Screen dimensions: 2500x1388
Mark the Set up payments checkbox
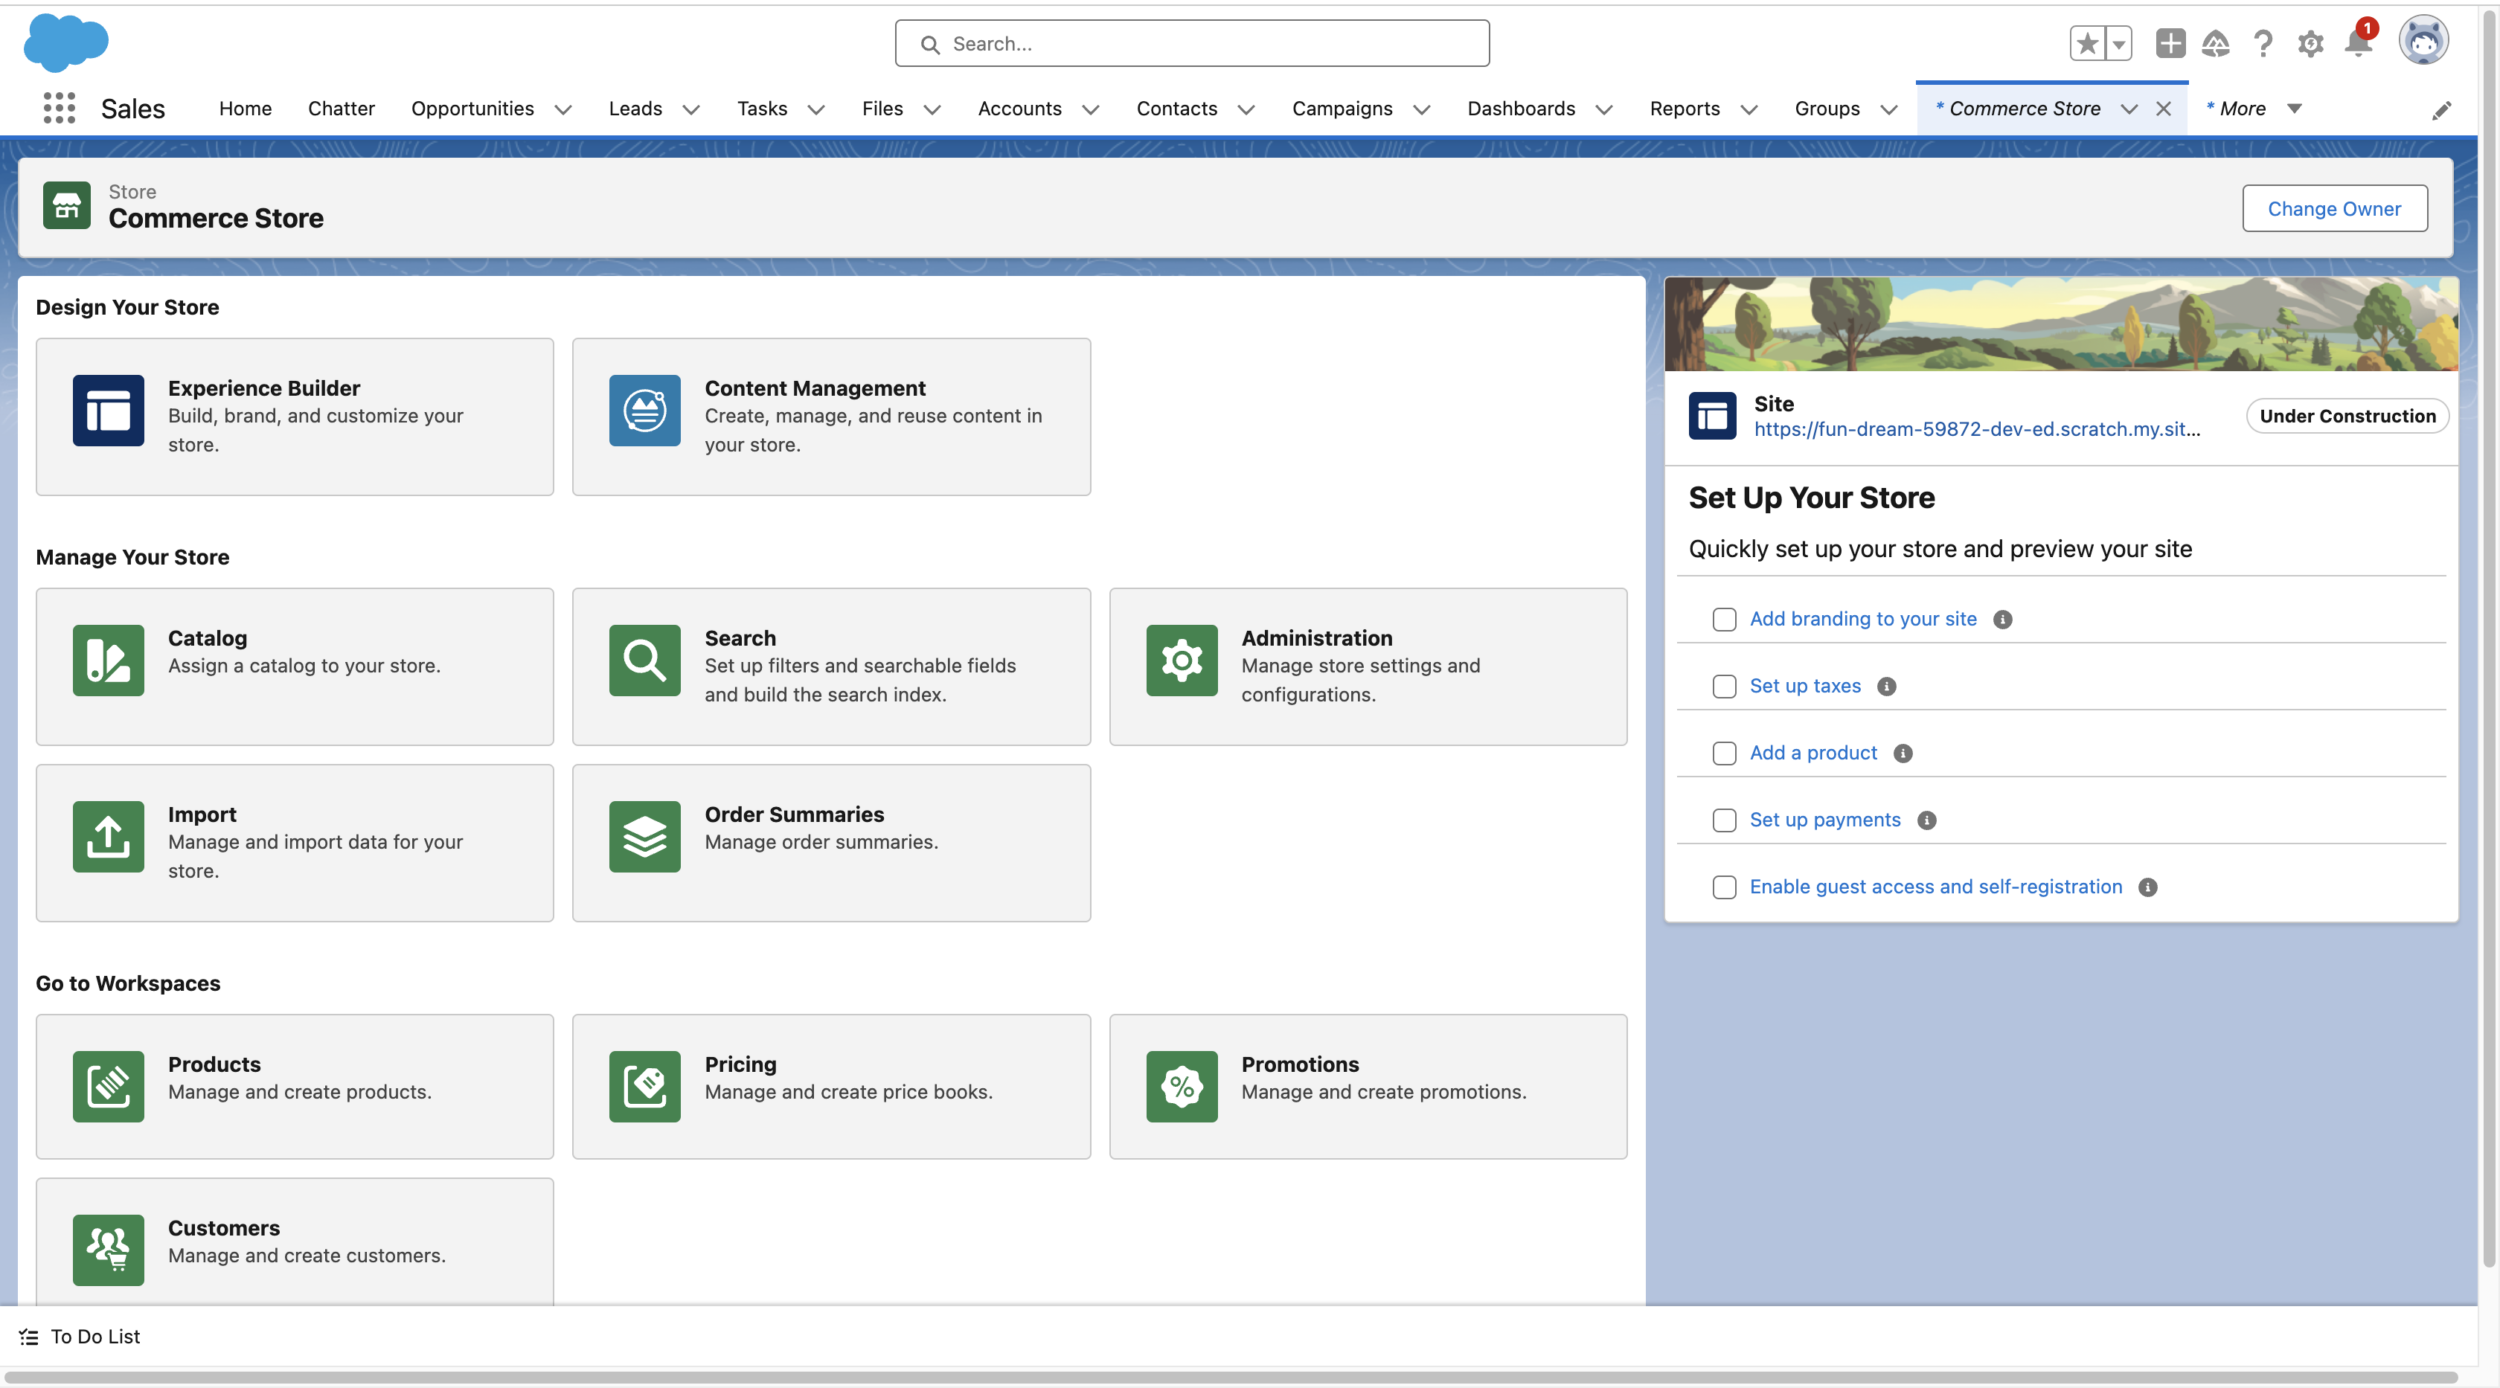(x=1724, y=820)
